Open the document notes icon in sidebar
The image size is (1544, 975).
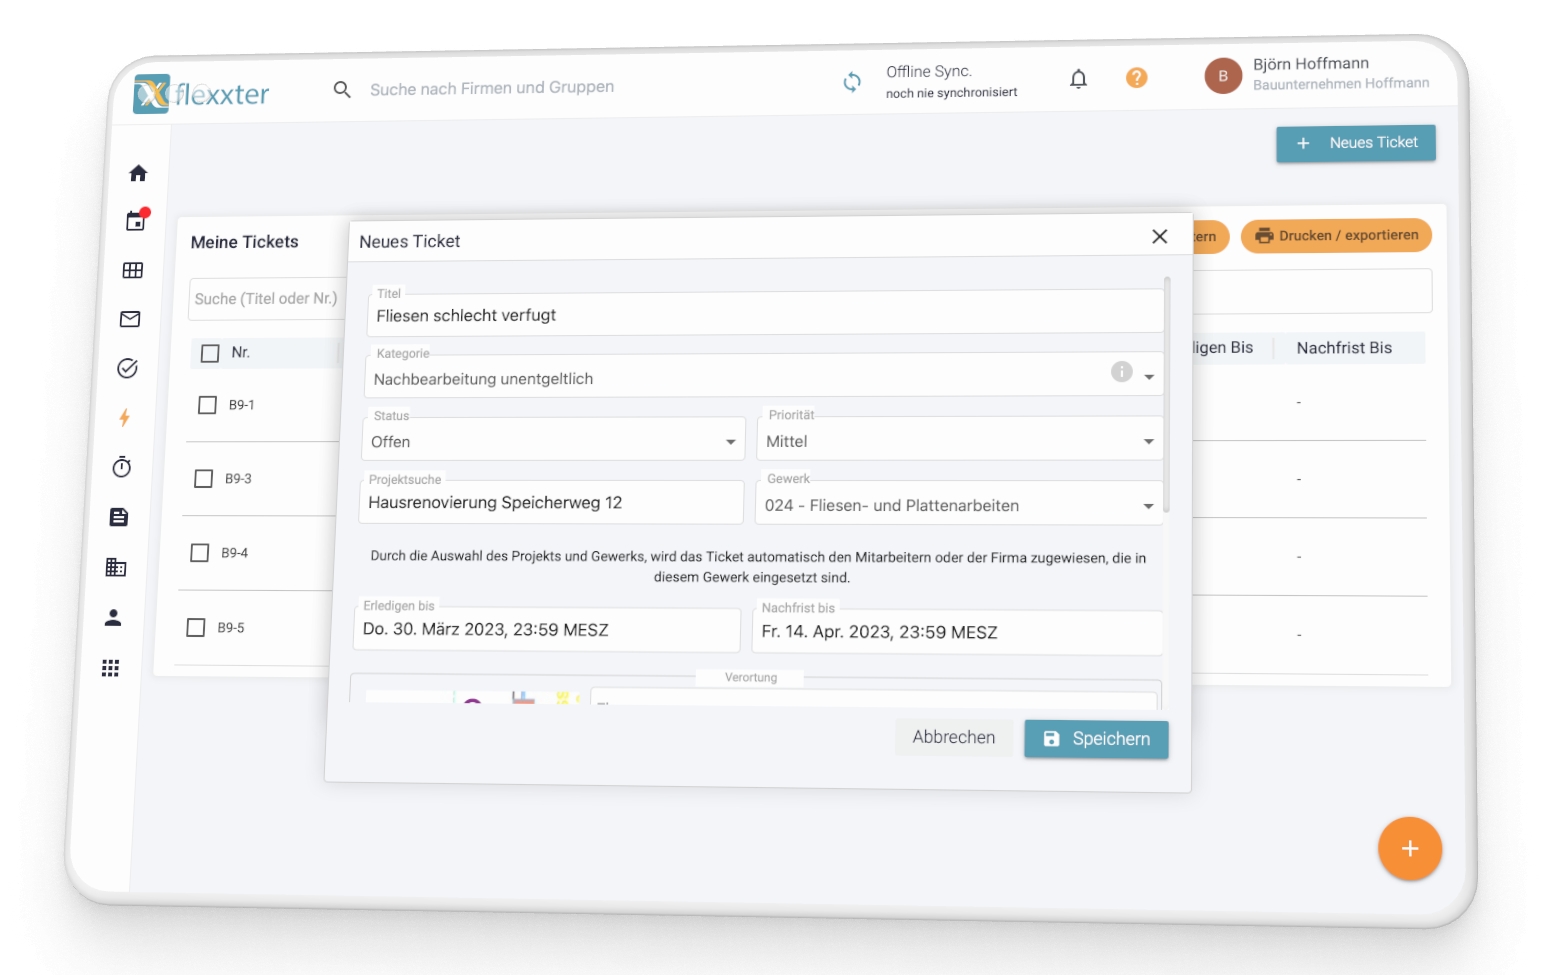click(119, 517)
